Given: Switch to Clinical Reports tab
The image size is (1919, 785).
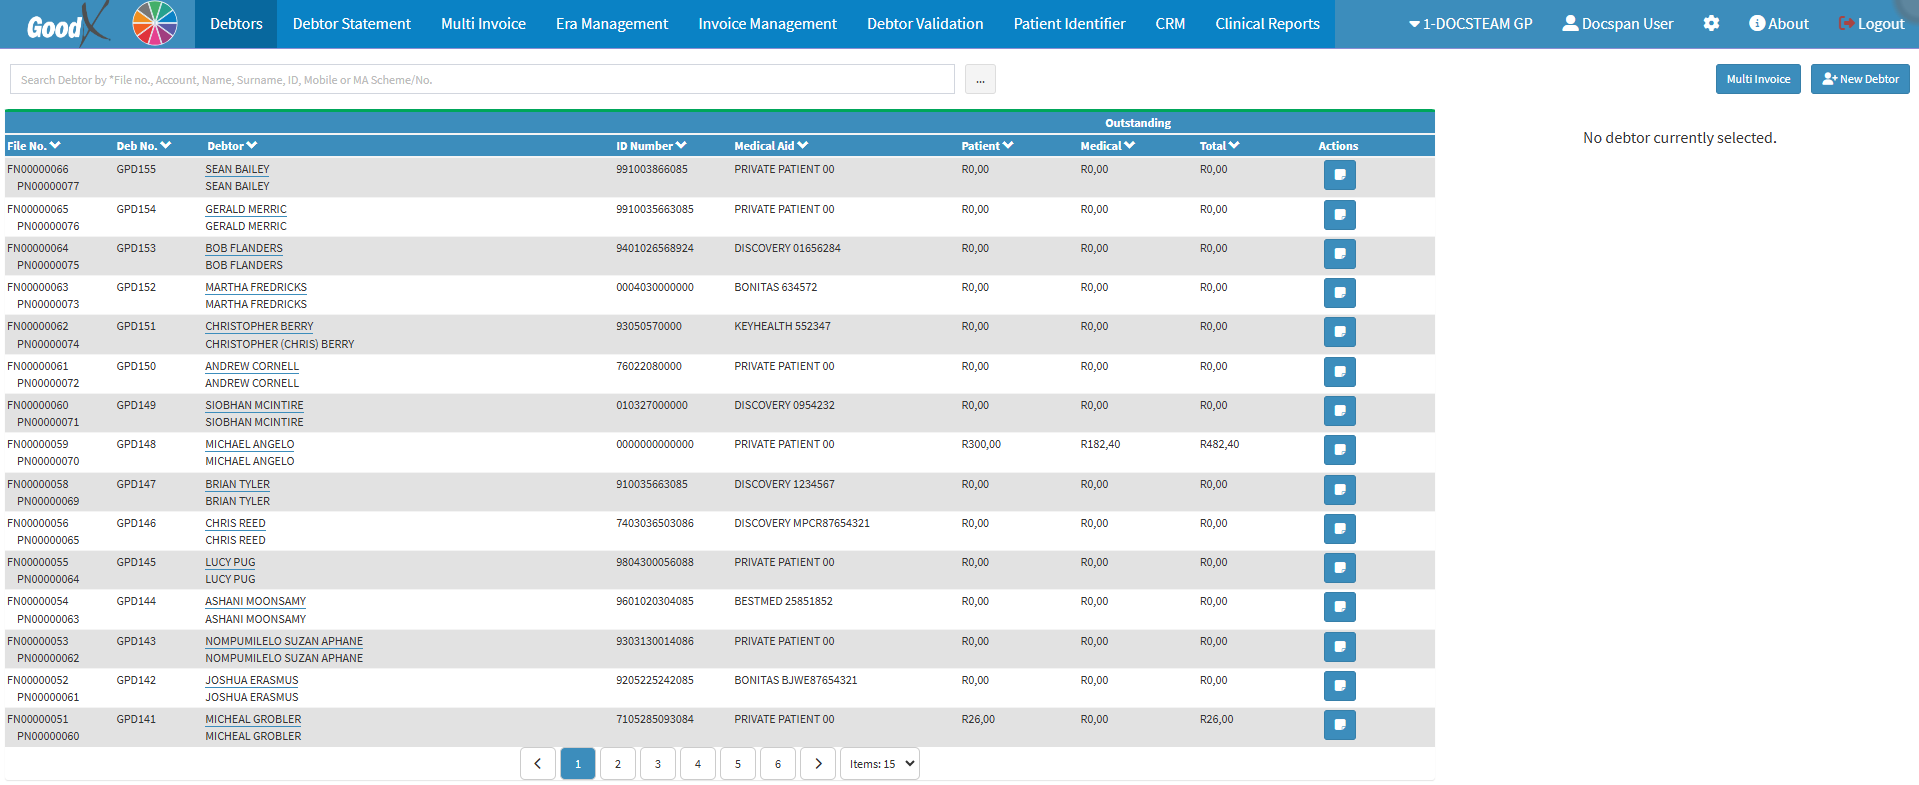Looking at the screenshot, I should [x=1267, y=24].
